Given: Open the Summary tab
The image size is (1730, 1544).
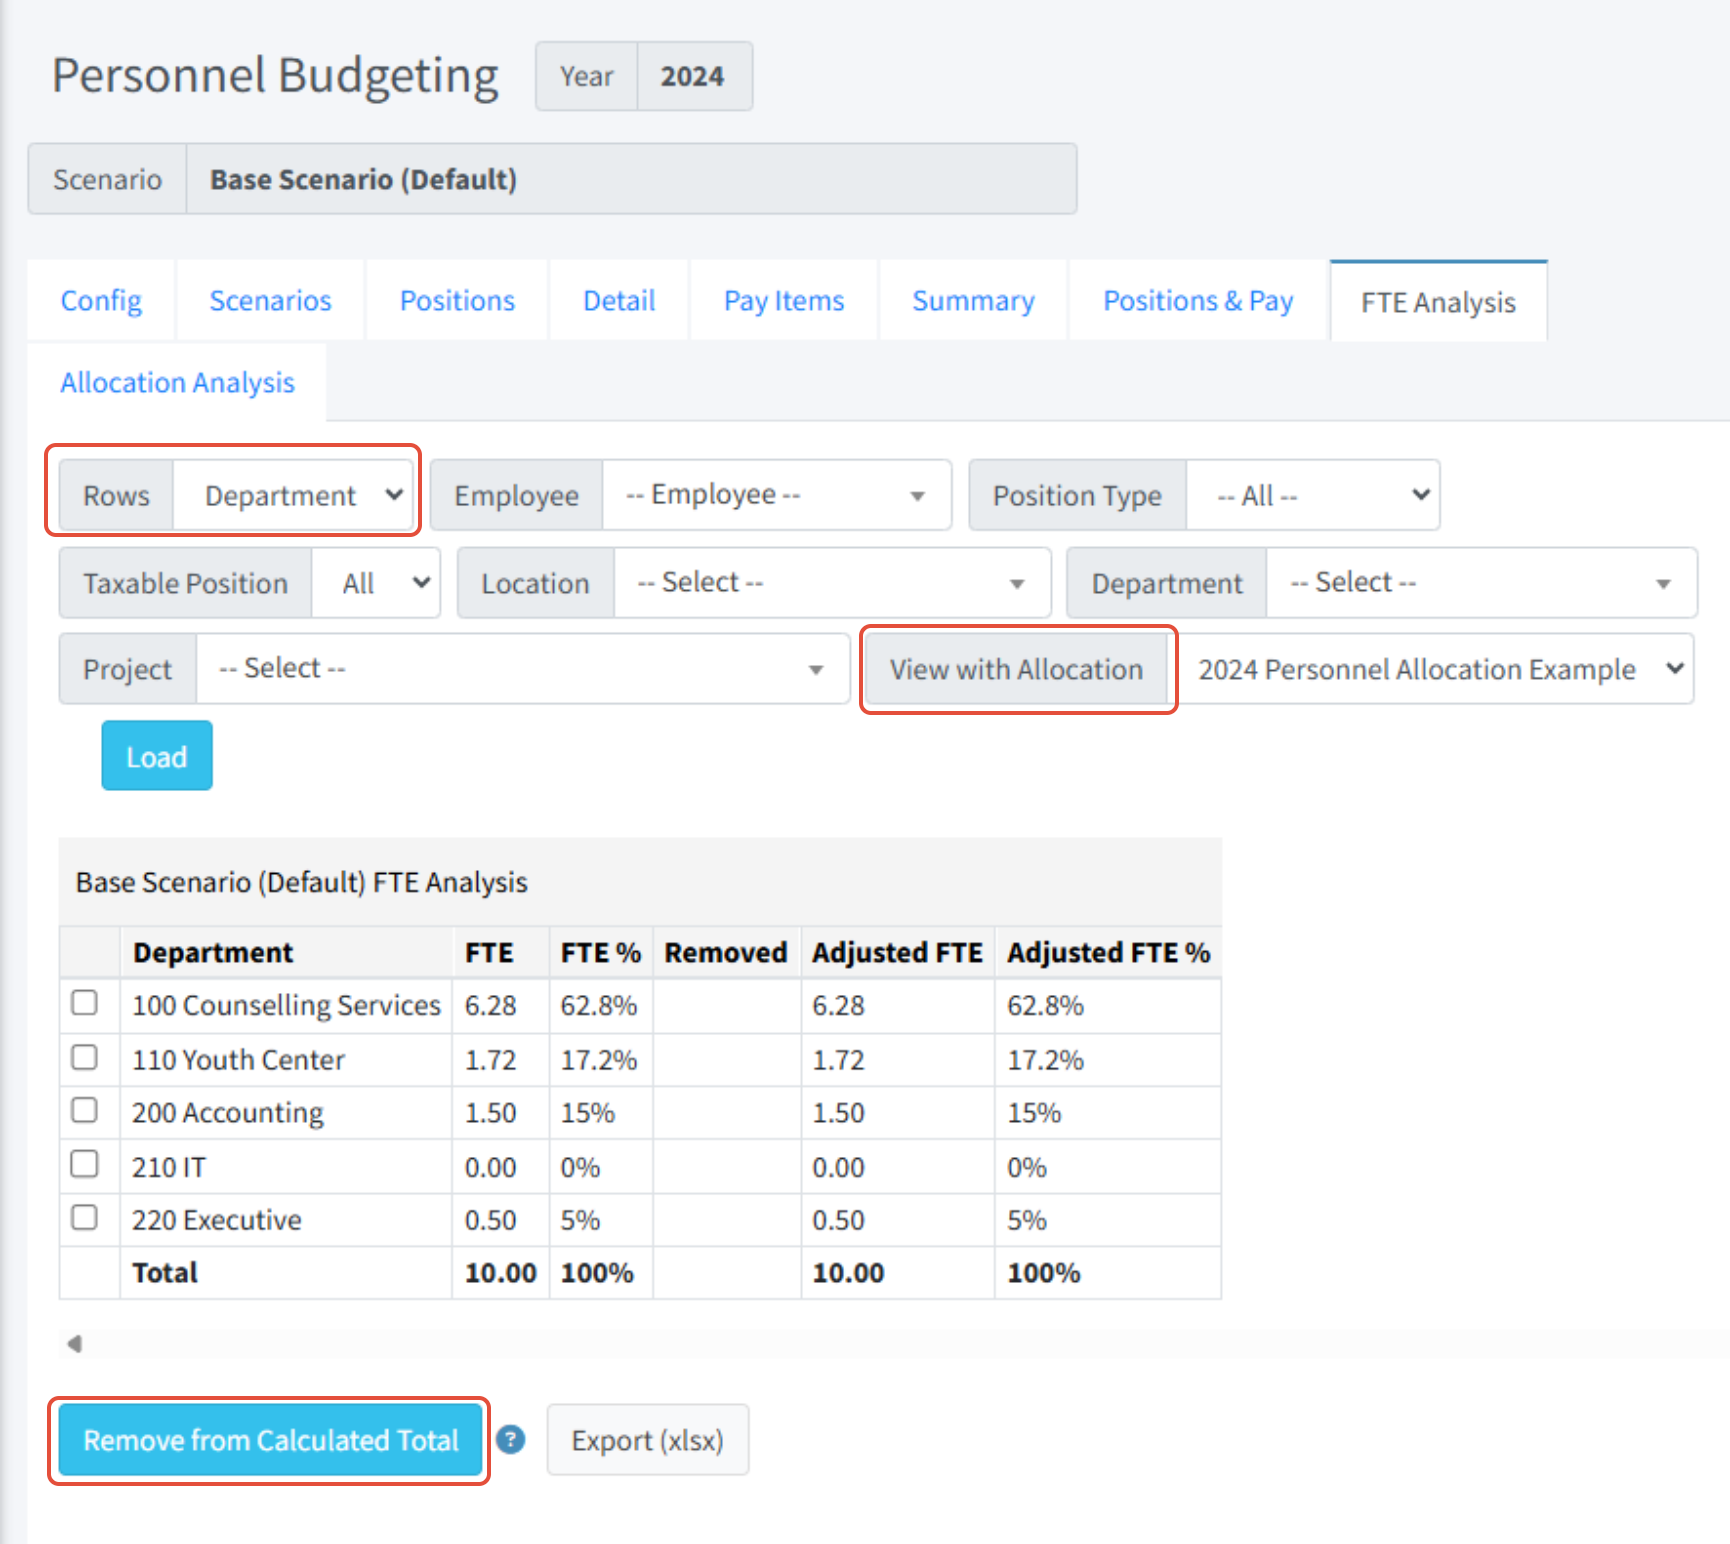Looking at the screenshot, I should point(973,301).
